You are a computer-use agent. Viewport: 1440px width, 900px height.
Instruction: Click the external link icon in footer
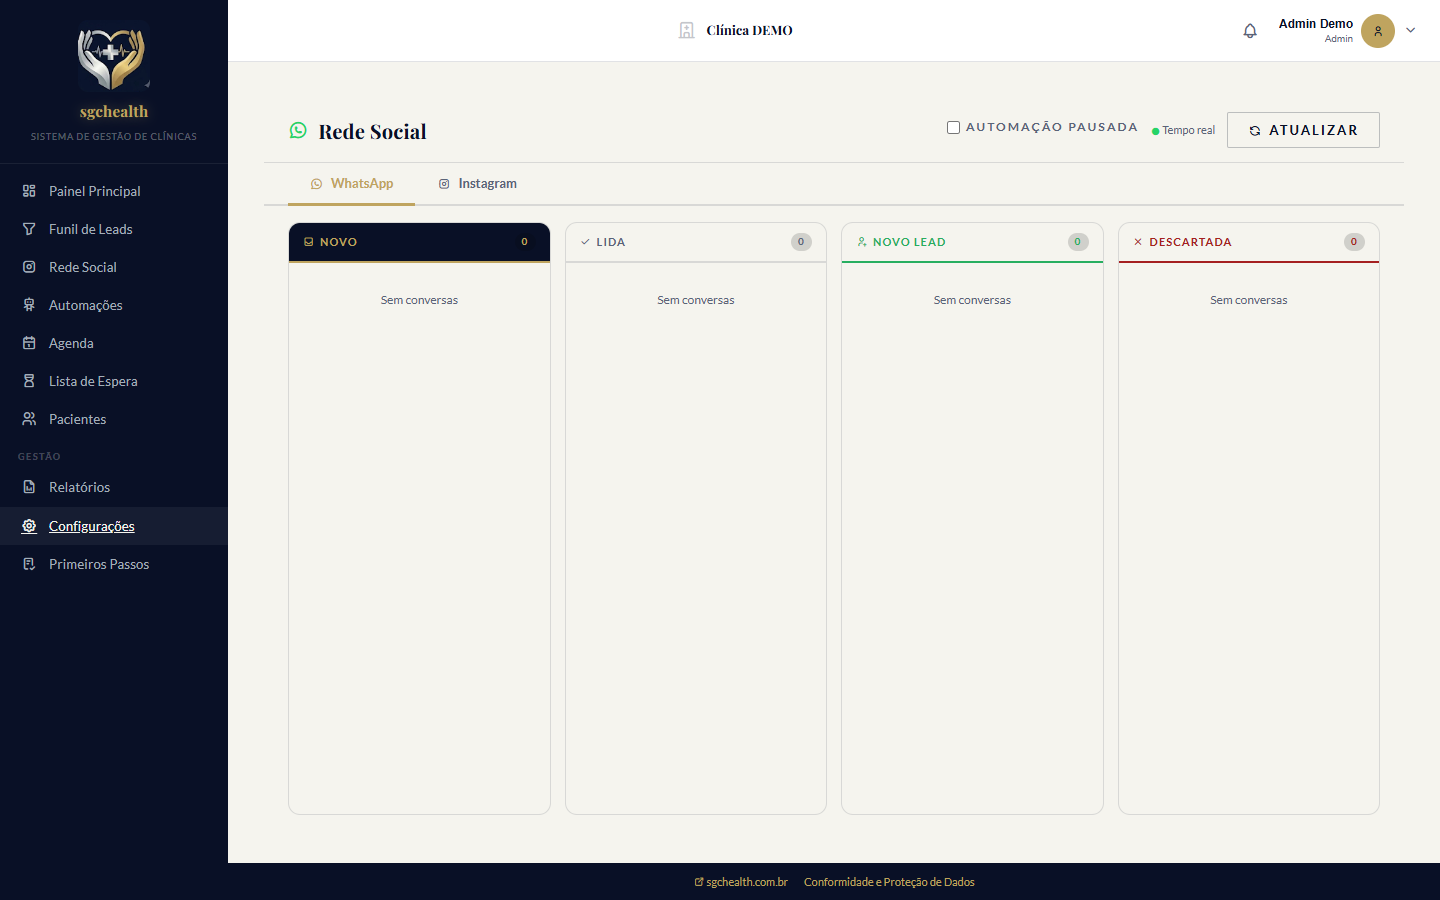[x=699, y=882]
